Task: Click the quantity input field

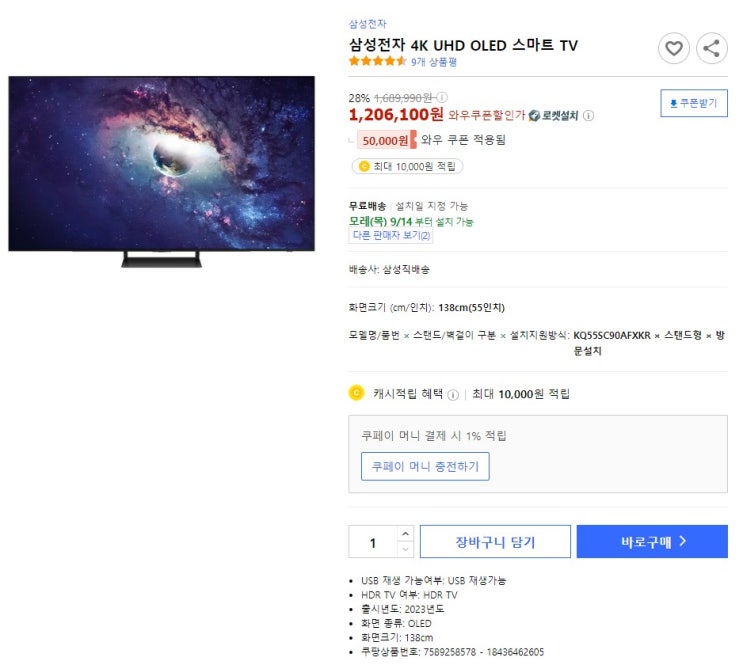Action: point(373,542)
